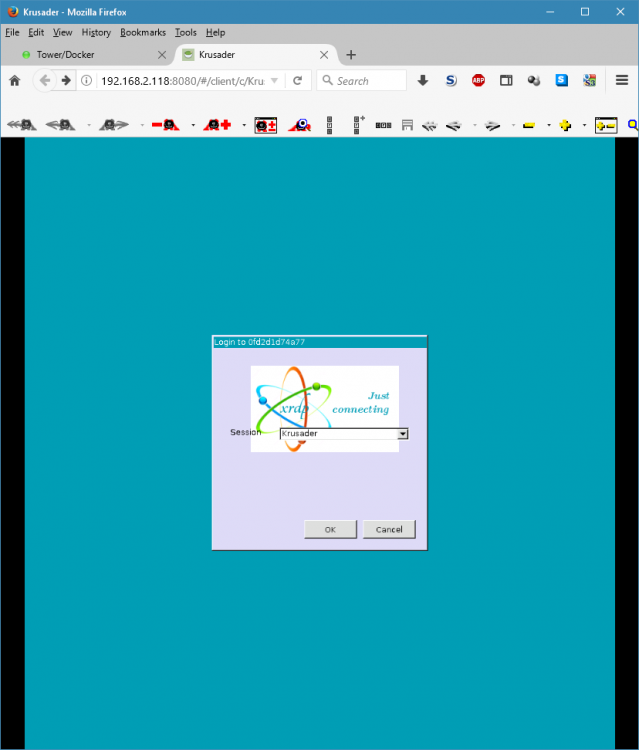This screenshot has height=750, width=639.
Task: Click the yellow plus icon
Action: tap(565, 125)
